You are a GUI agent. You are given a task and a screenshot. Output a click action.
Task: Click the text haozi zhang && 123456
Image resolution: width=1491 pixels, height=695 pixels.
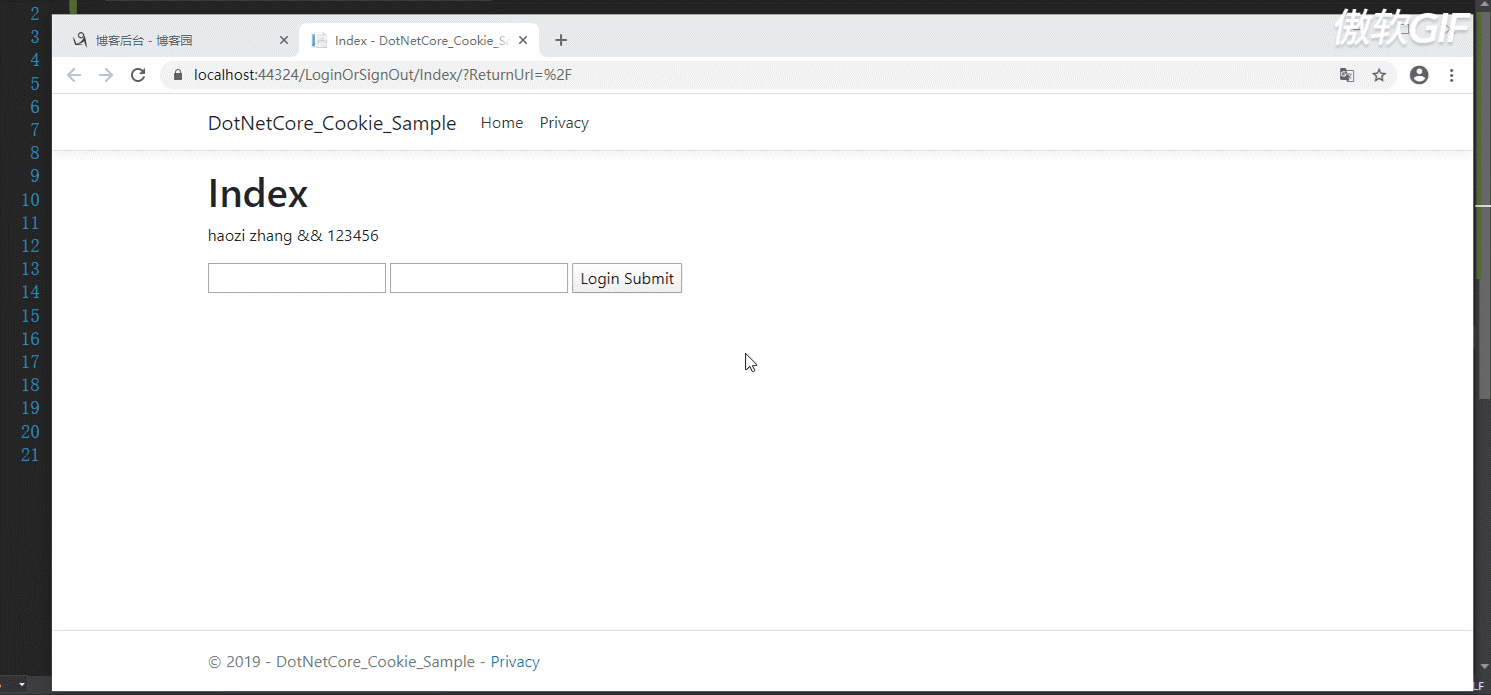293,236
